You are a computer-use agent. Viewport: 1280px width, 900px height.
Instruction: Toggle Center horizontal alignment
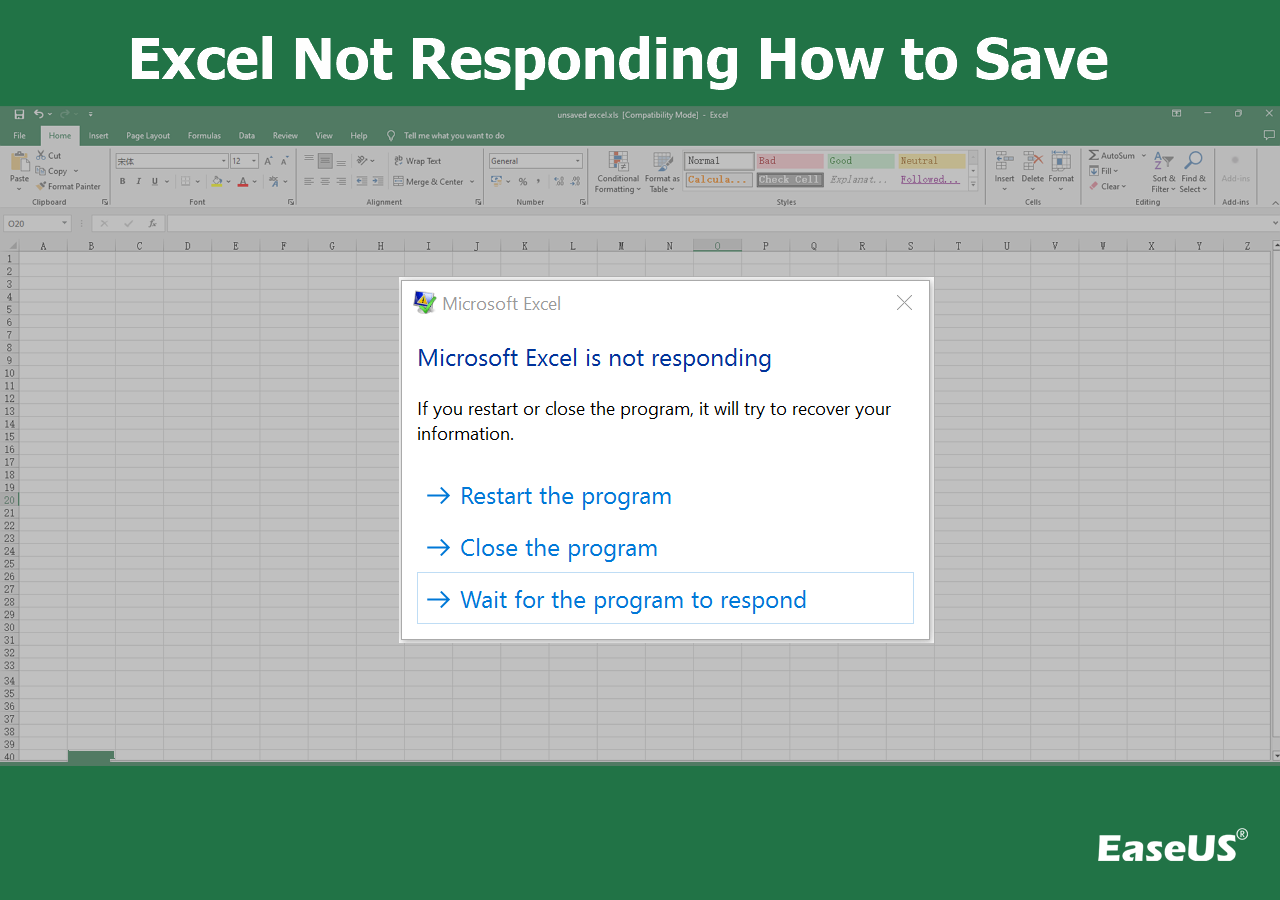[325, 182]
